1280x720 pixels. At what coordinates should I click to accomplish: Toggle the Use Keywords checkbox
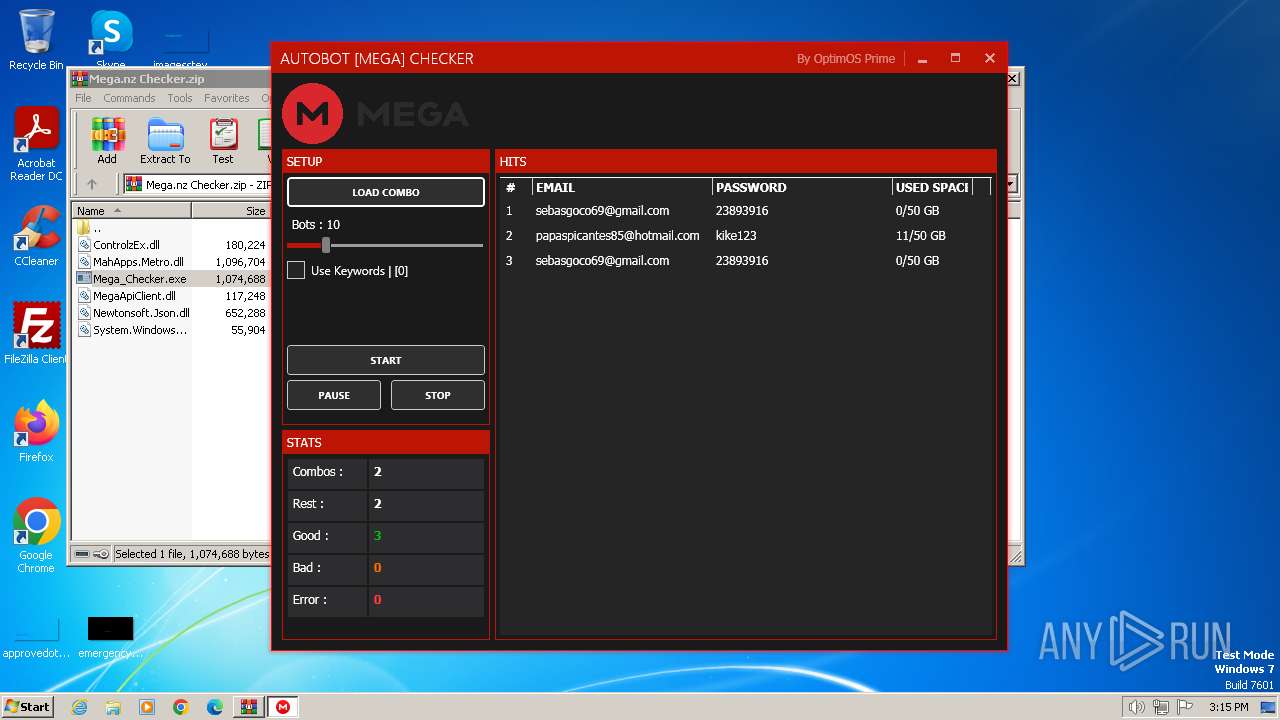pyautogui.click(x=296, y=270)
